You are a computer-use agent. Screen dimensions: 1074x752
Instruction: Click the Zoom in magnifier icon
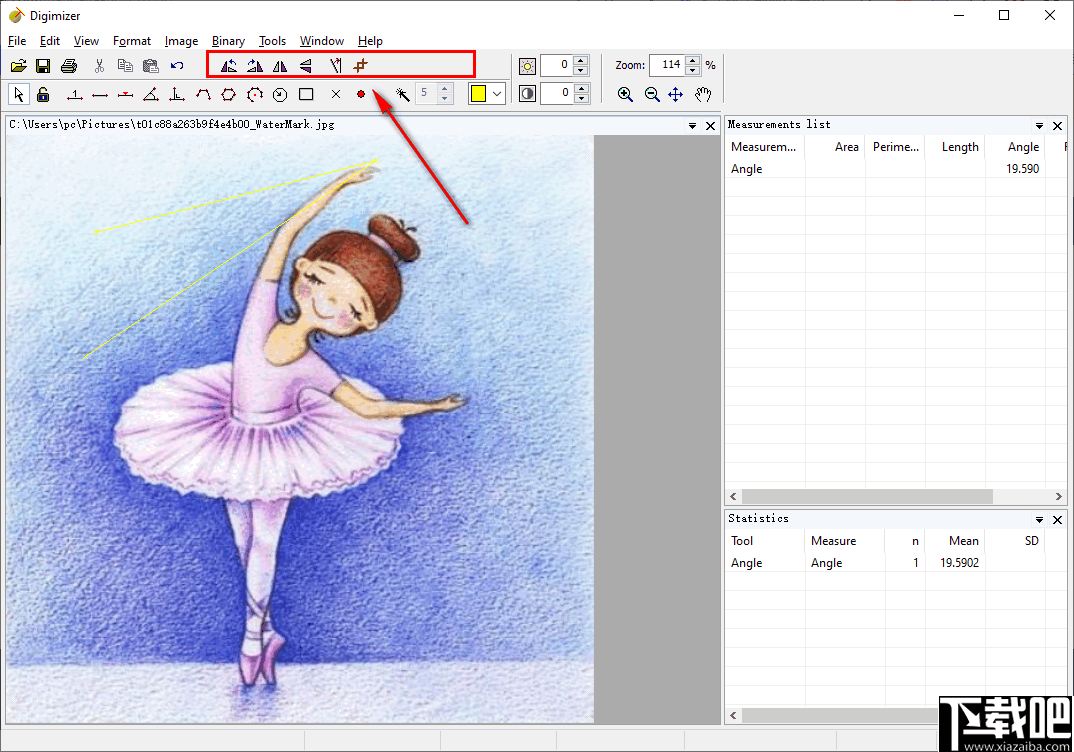pos(625,94)
